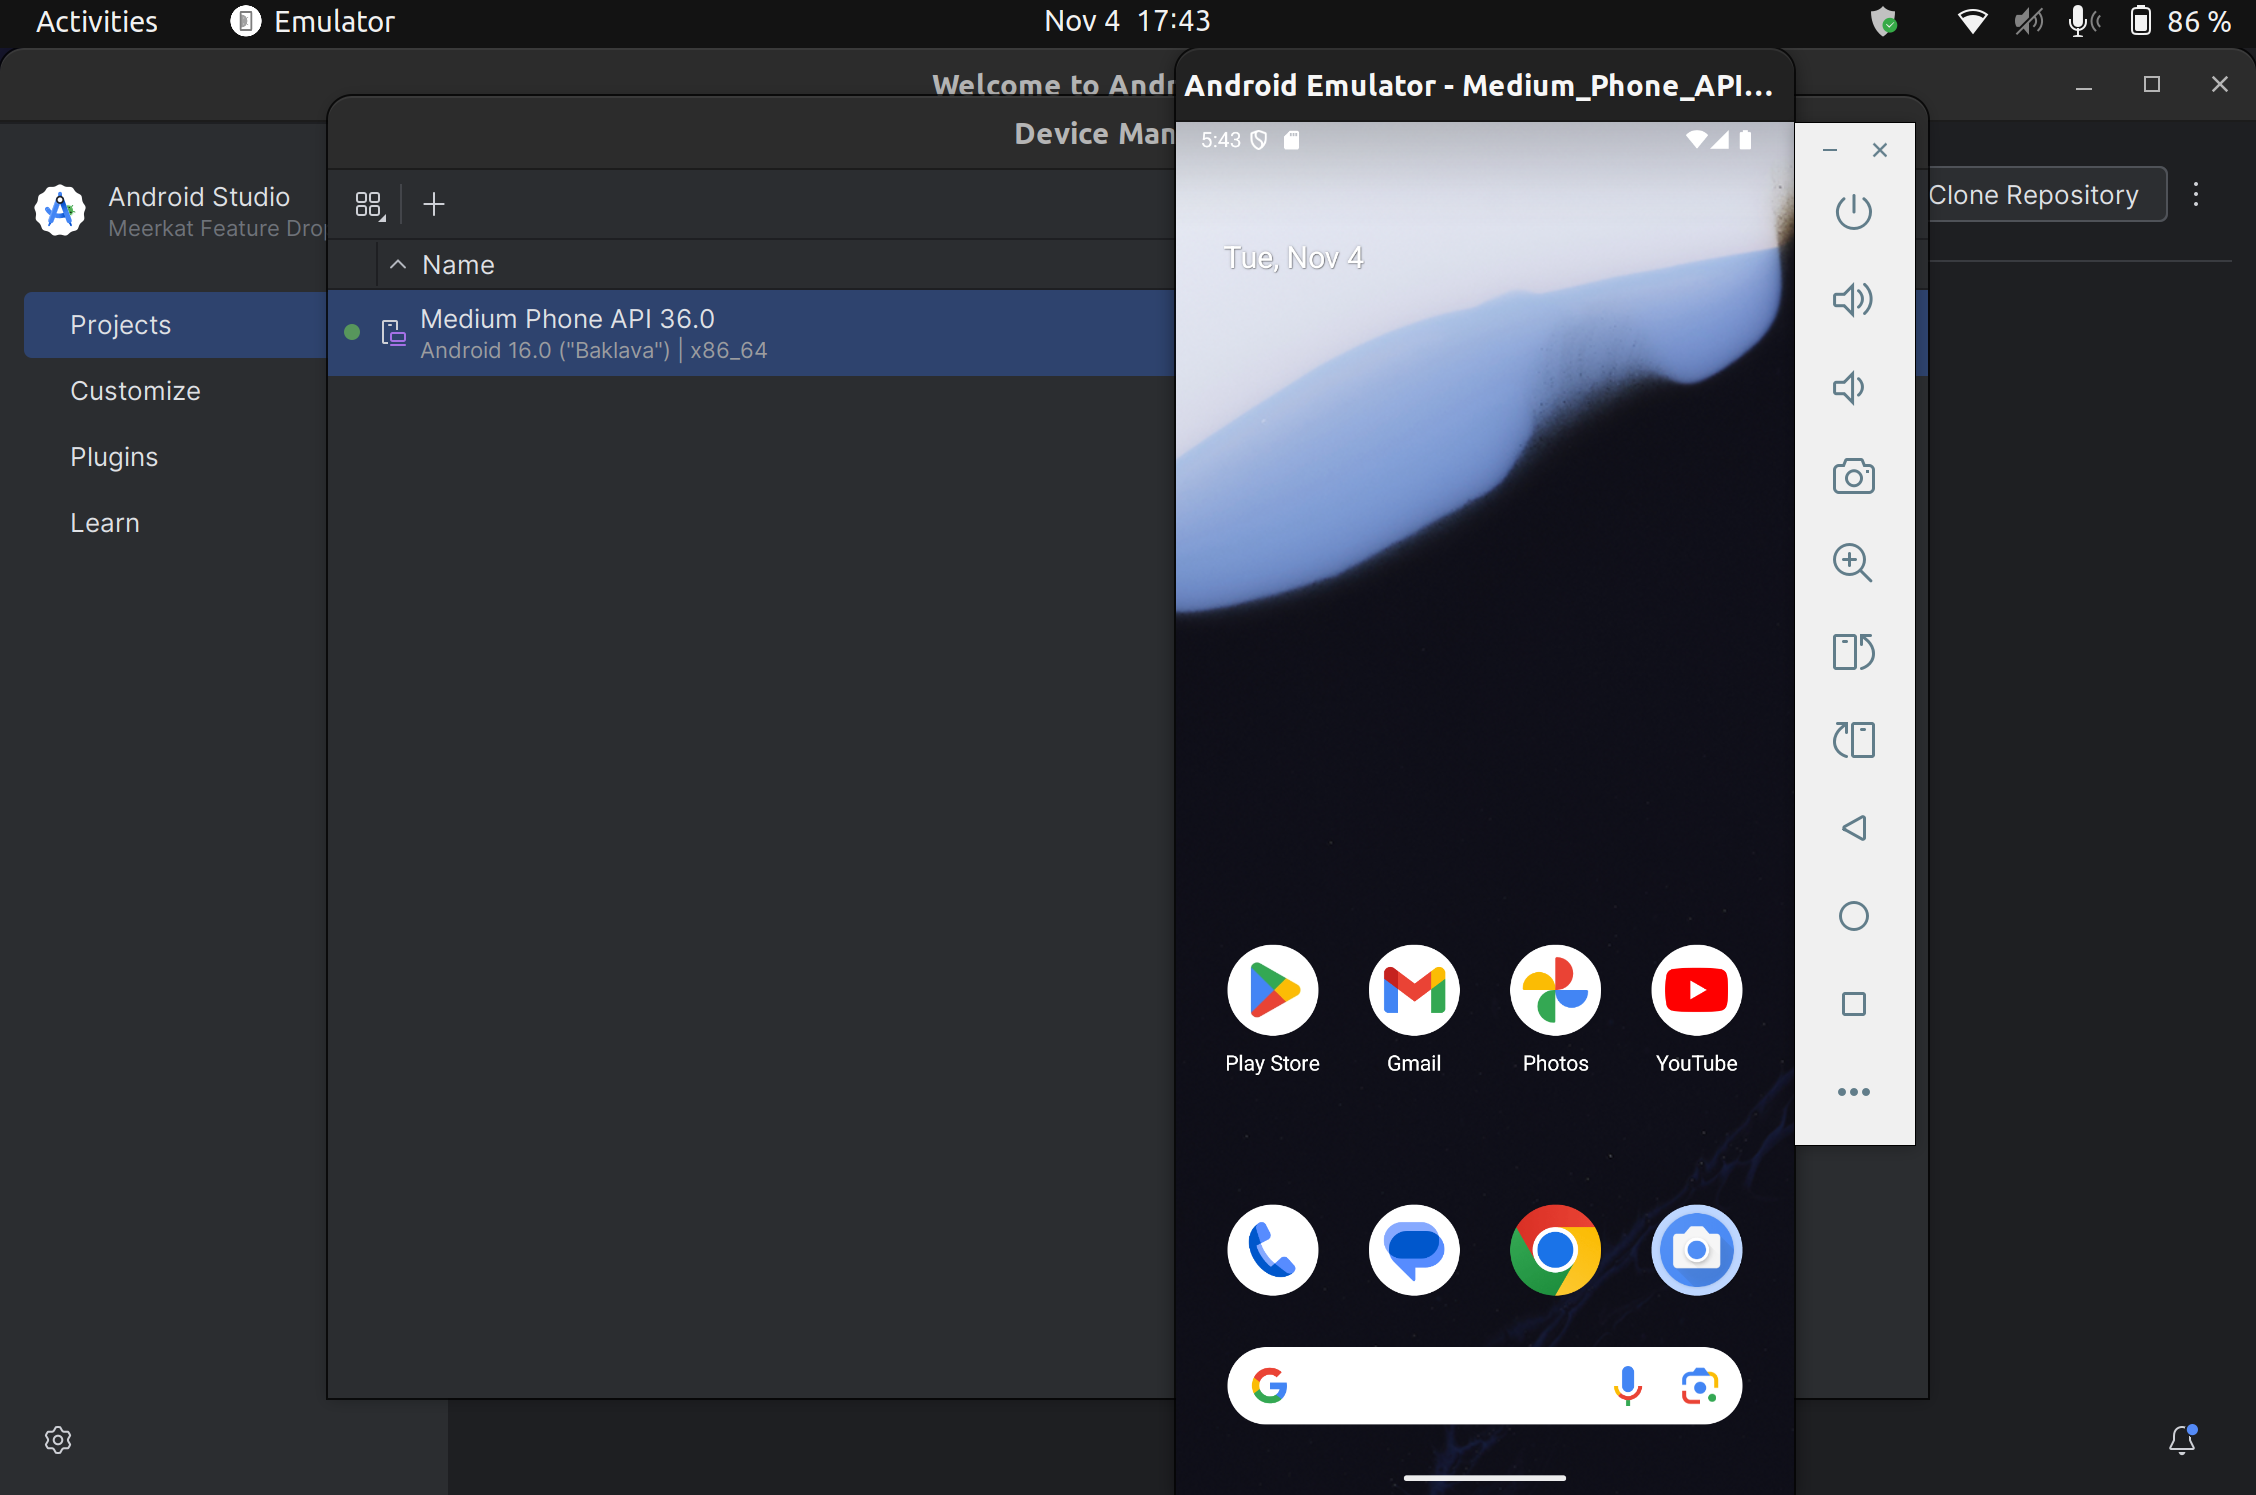Click the emulator volume up icon

pyautogui.click(x=1852, y=300)
